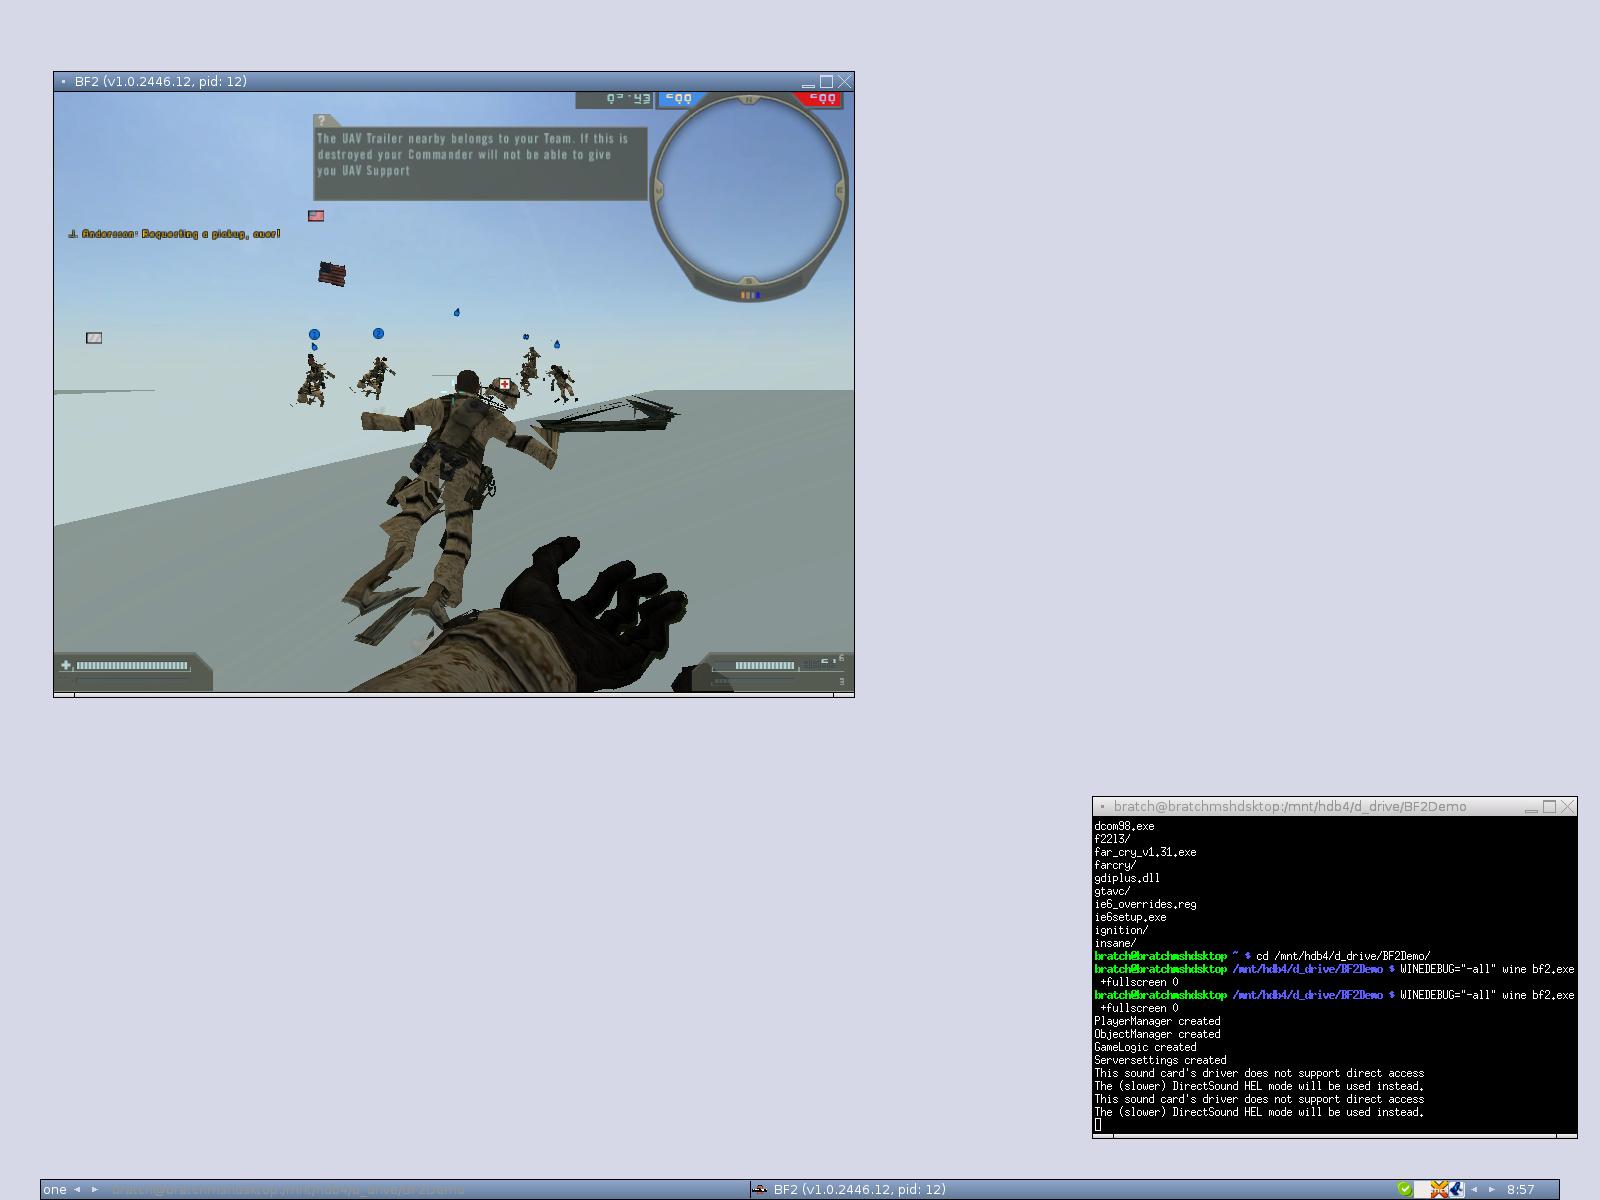Screen dimensions: 1600x1200
Task: Maximize the BF2 game window
Action: [827, 82]
